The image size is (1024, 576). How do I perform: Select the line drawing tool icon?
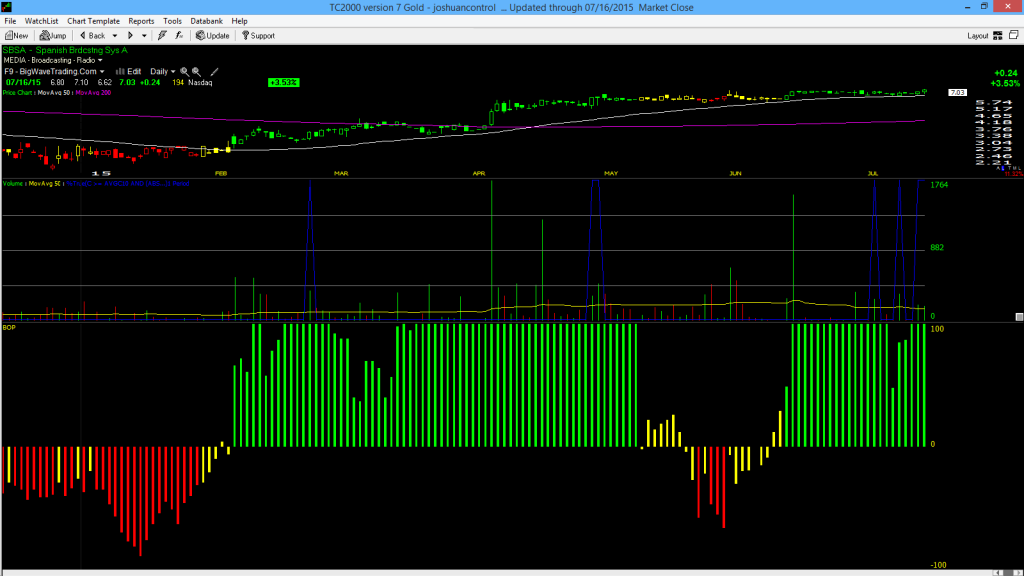[x=214, y=71]
